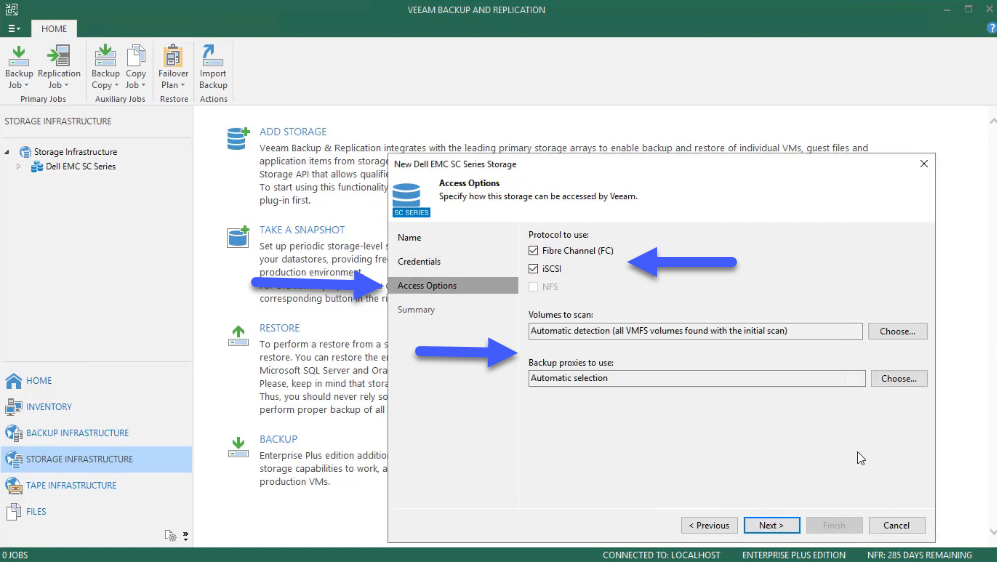Click the Restore arrow icon

(238, 336)
